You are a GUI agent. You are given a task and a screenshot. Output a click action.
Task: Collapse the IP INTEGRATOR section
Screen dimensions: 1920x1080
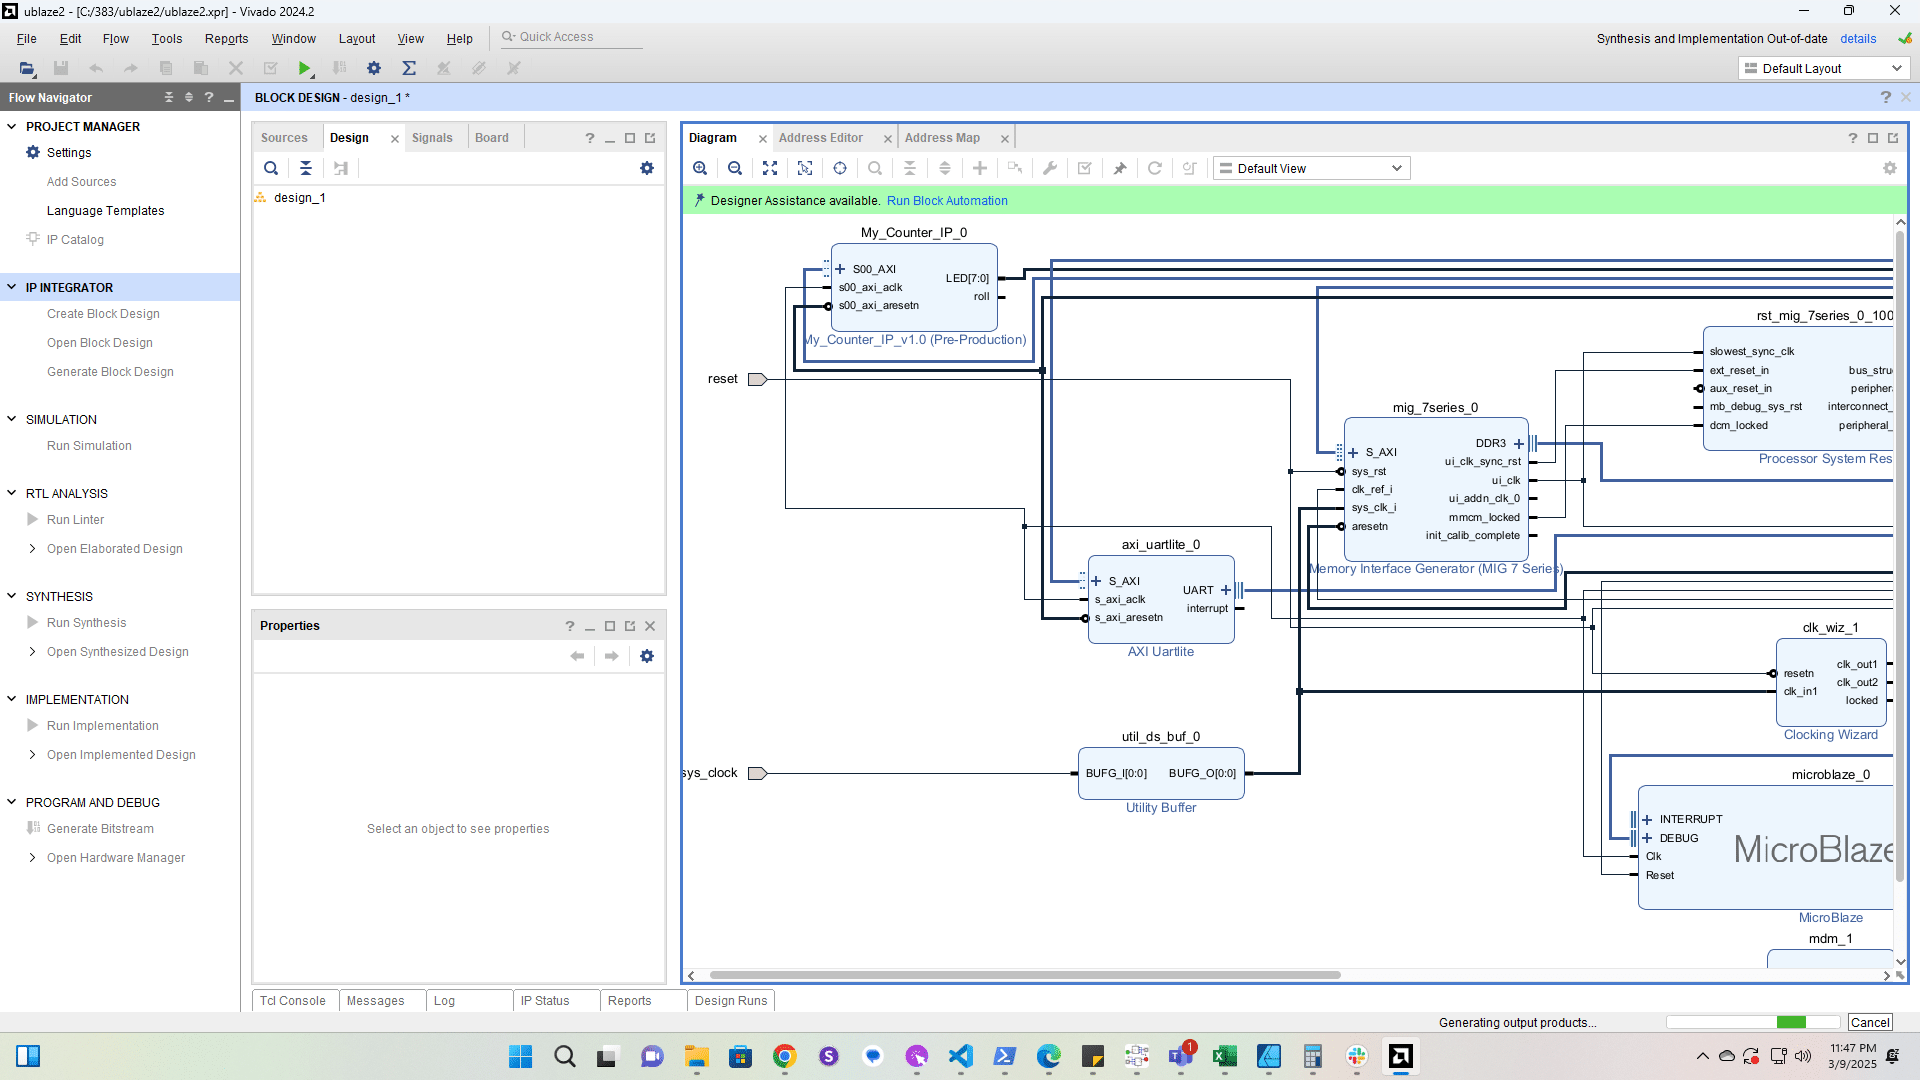12,287
